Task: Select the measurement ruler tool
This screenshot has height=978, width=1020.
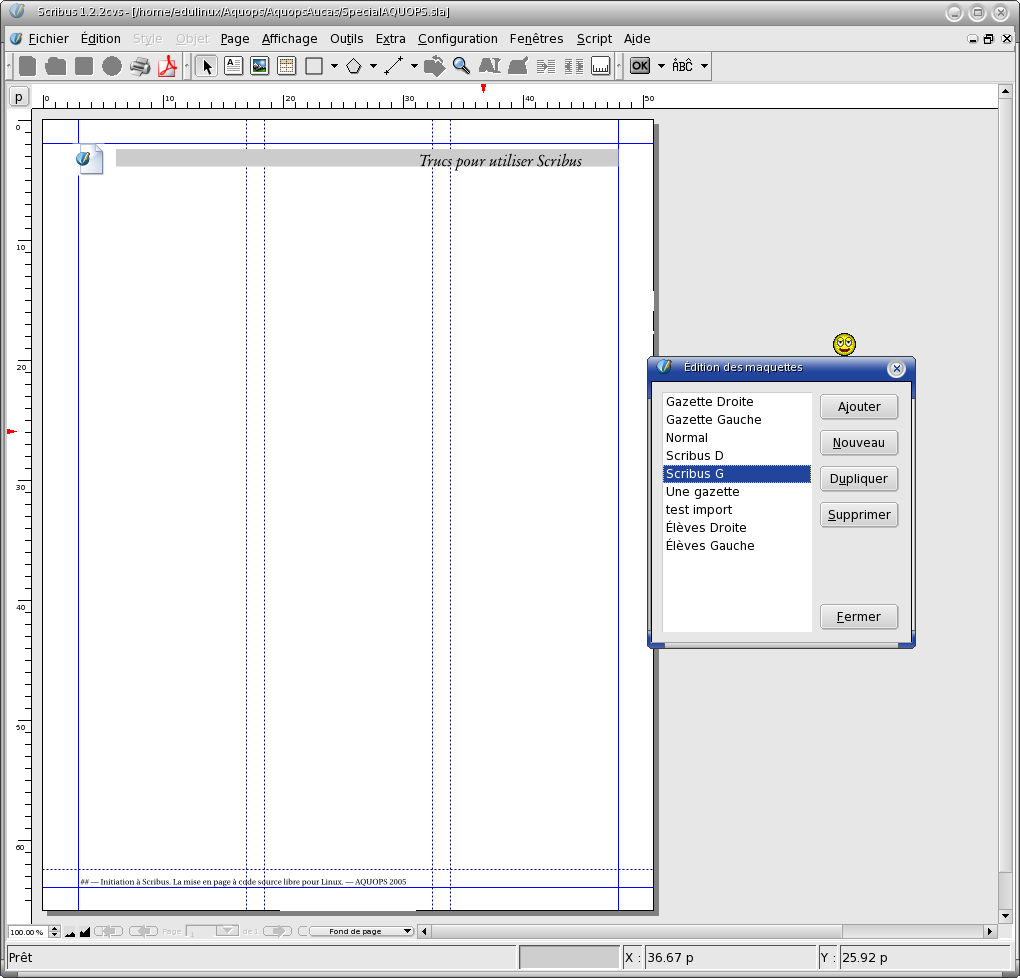Action: (601, 66)
